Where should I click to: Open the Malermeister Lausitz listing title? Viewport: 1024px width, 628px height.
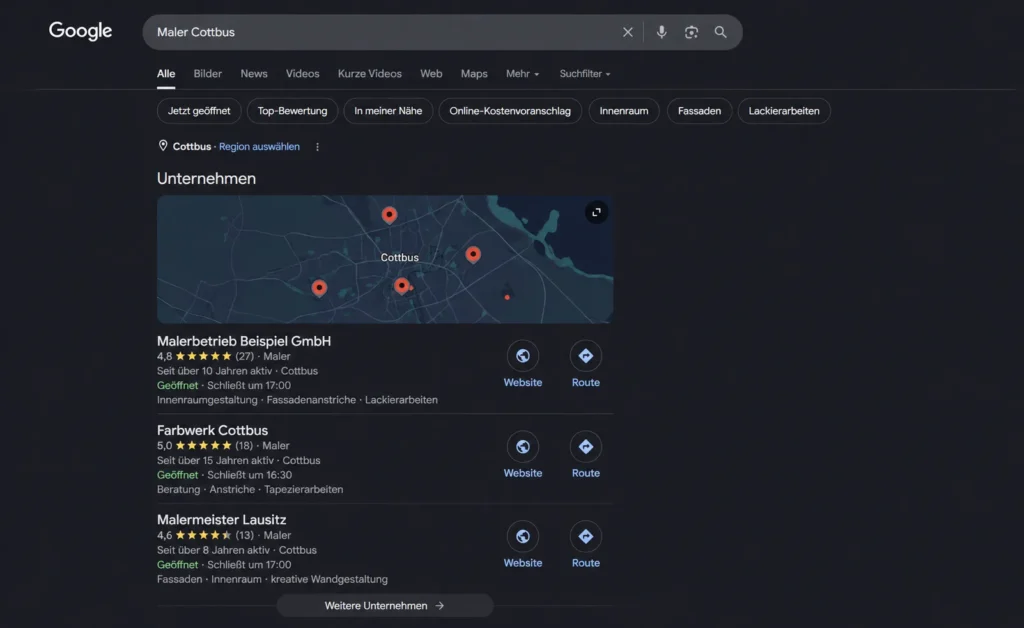[x=221, y=520]
